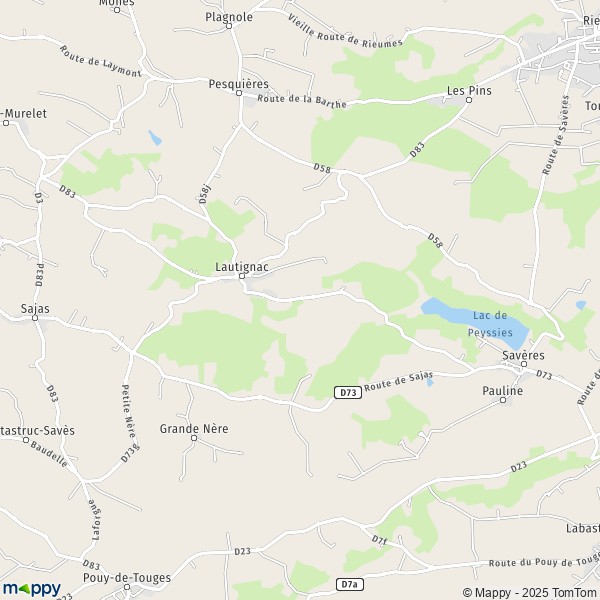Click the Mappy logo

[x=32, y=589]
